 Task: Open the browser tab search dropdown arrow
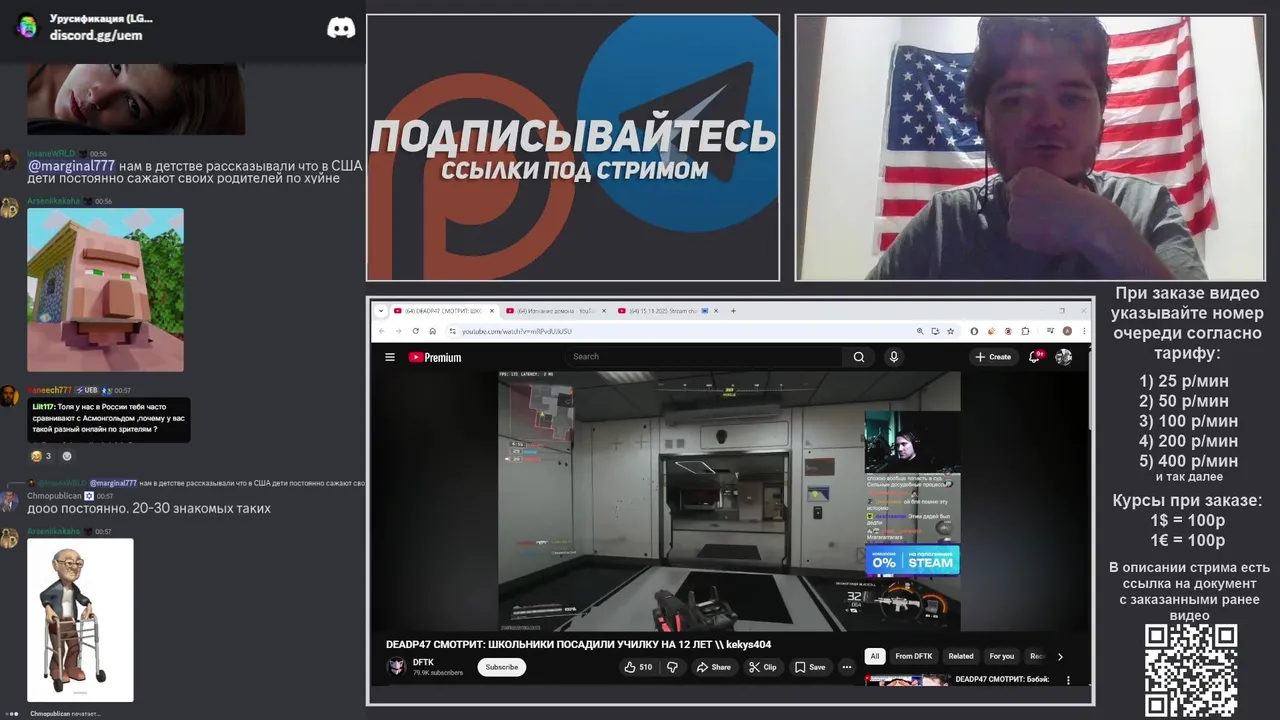pyautogui.click(x=379, y=311)
